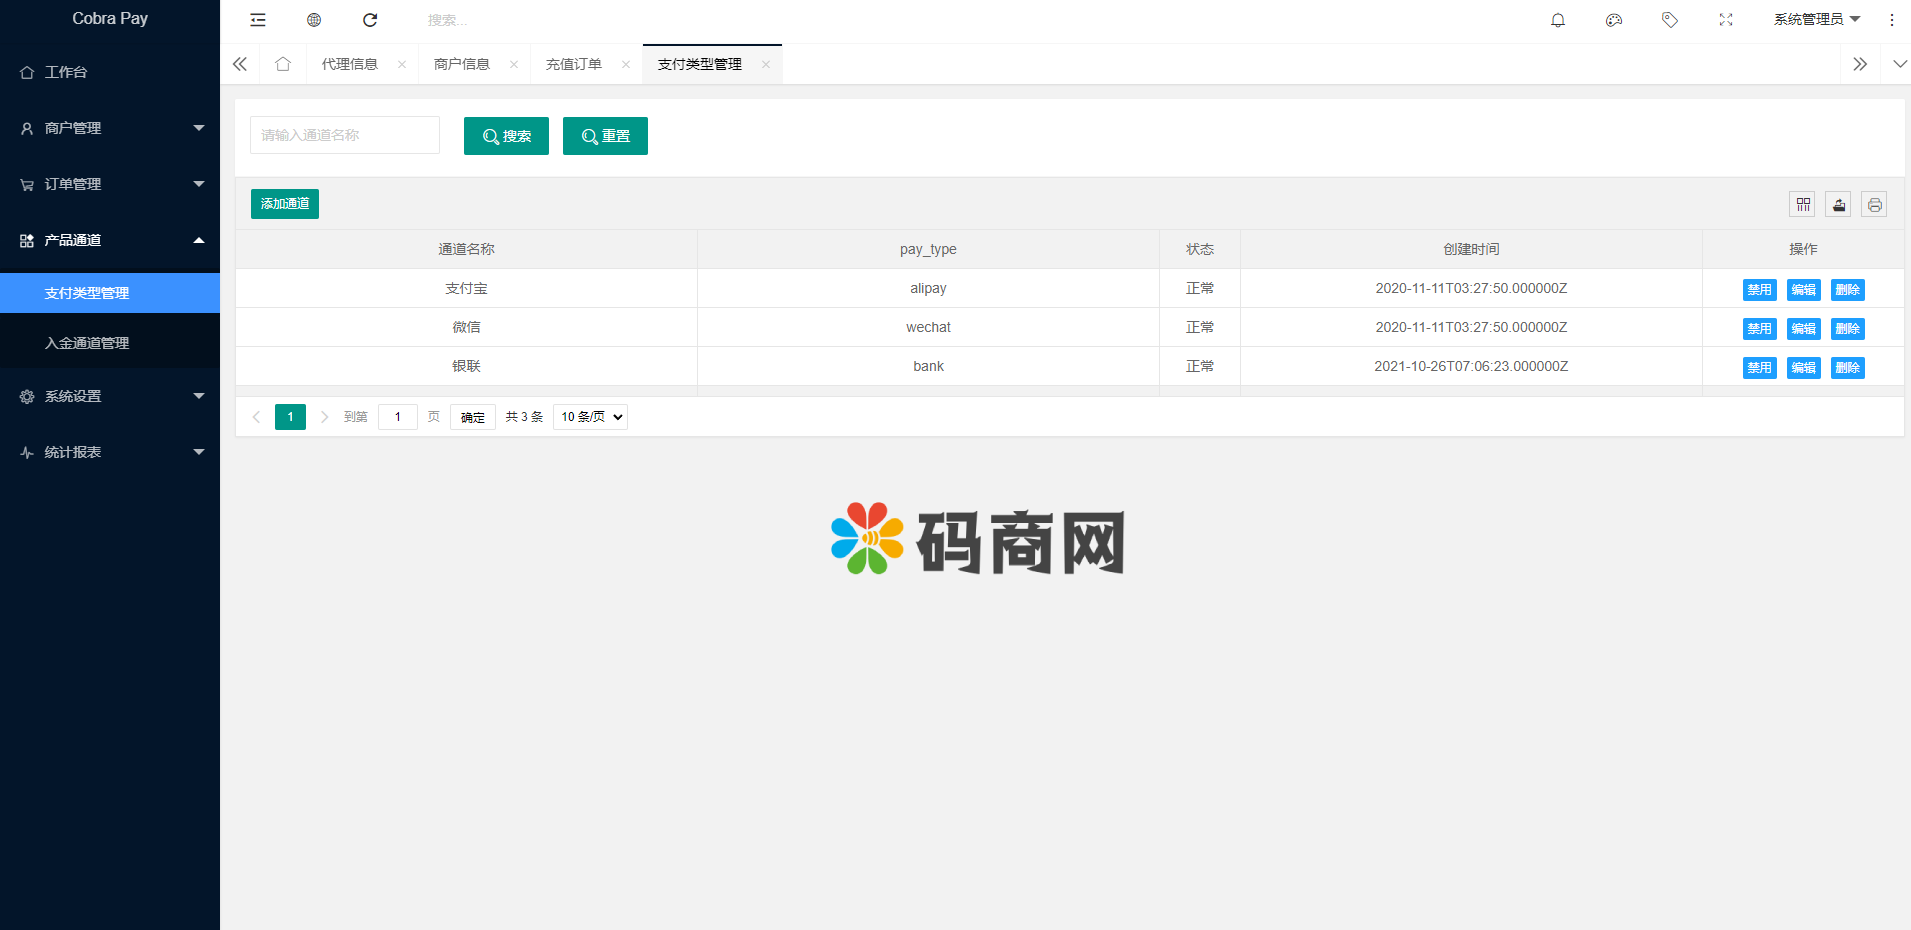Image resolution: width=1911 pixels, height=930 pixels.
Task: Disable the 银联 channel
Action: 1759,368
